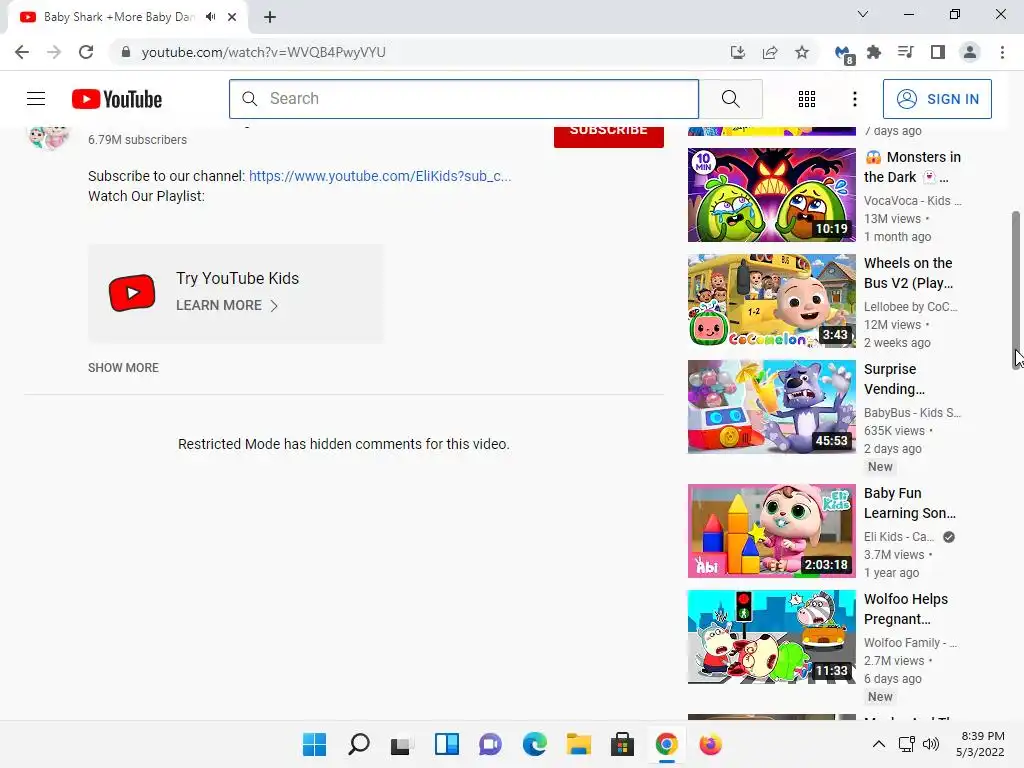Open Baby Fun Learning Songs thumbnail

tap(771, 531)
